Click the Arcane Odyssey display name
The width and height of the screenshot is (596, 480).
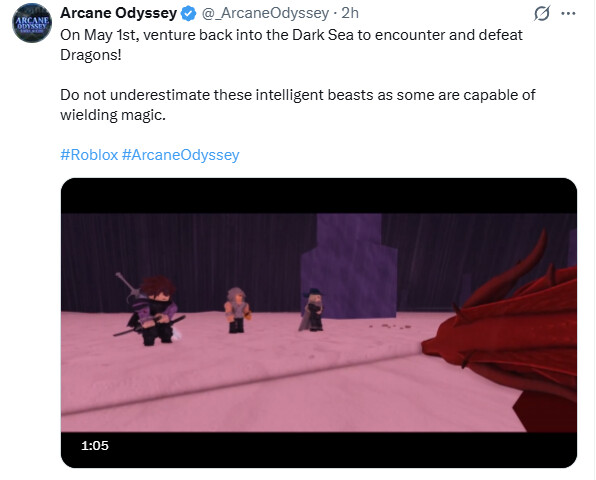(119, 13)
